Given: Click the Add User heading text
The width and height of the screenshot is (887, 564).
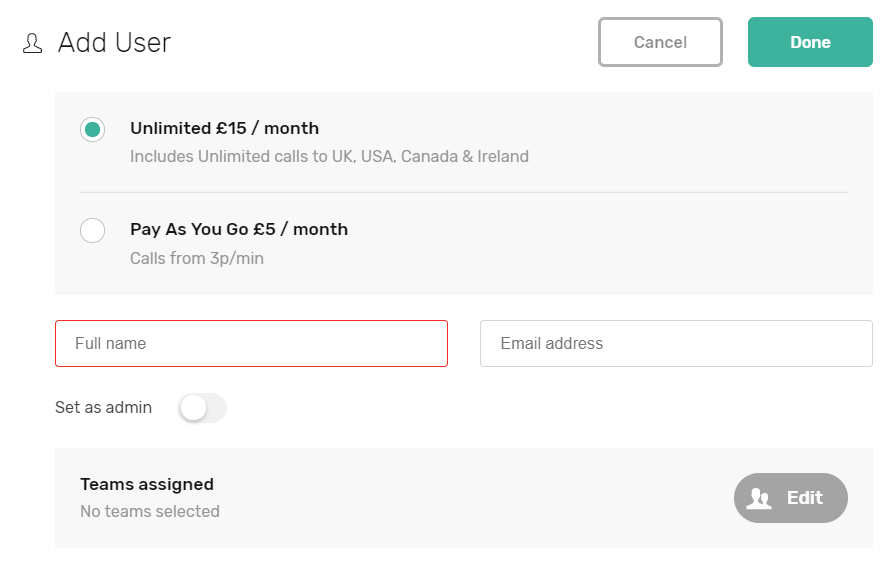Looking at the screenshot, I should pyautogui.click(x=114, y=43).
